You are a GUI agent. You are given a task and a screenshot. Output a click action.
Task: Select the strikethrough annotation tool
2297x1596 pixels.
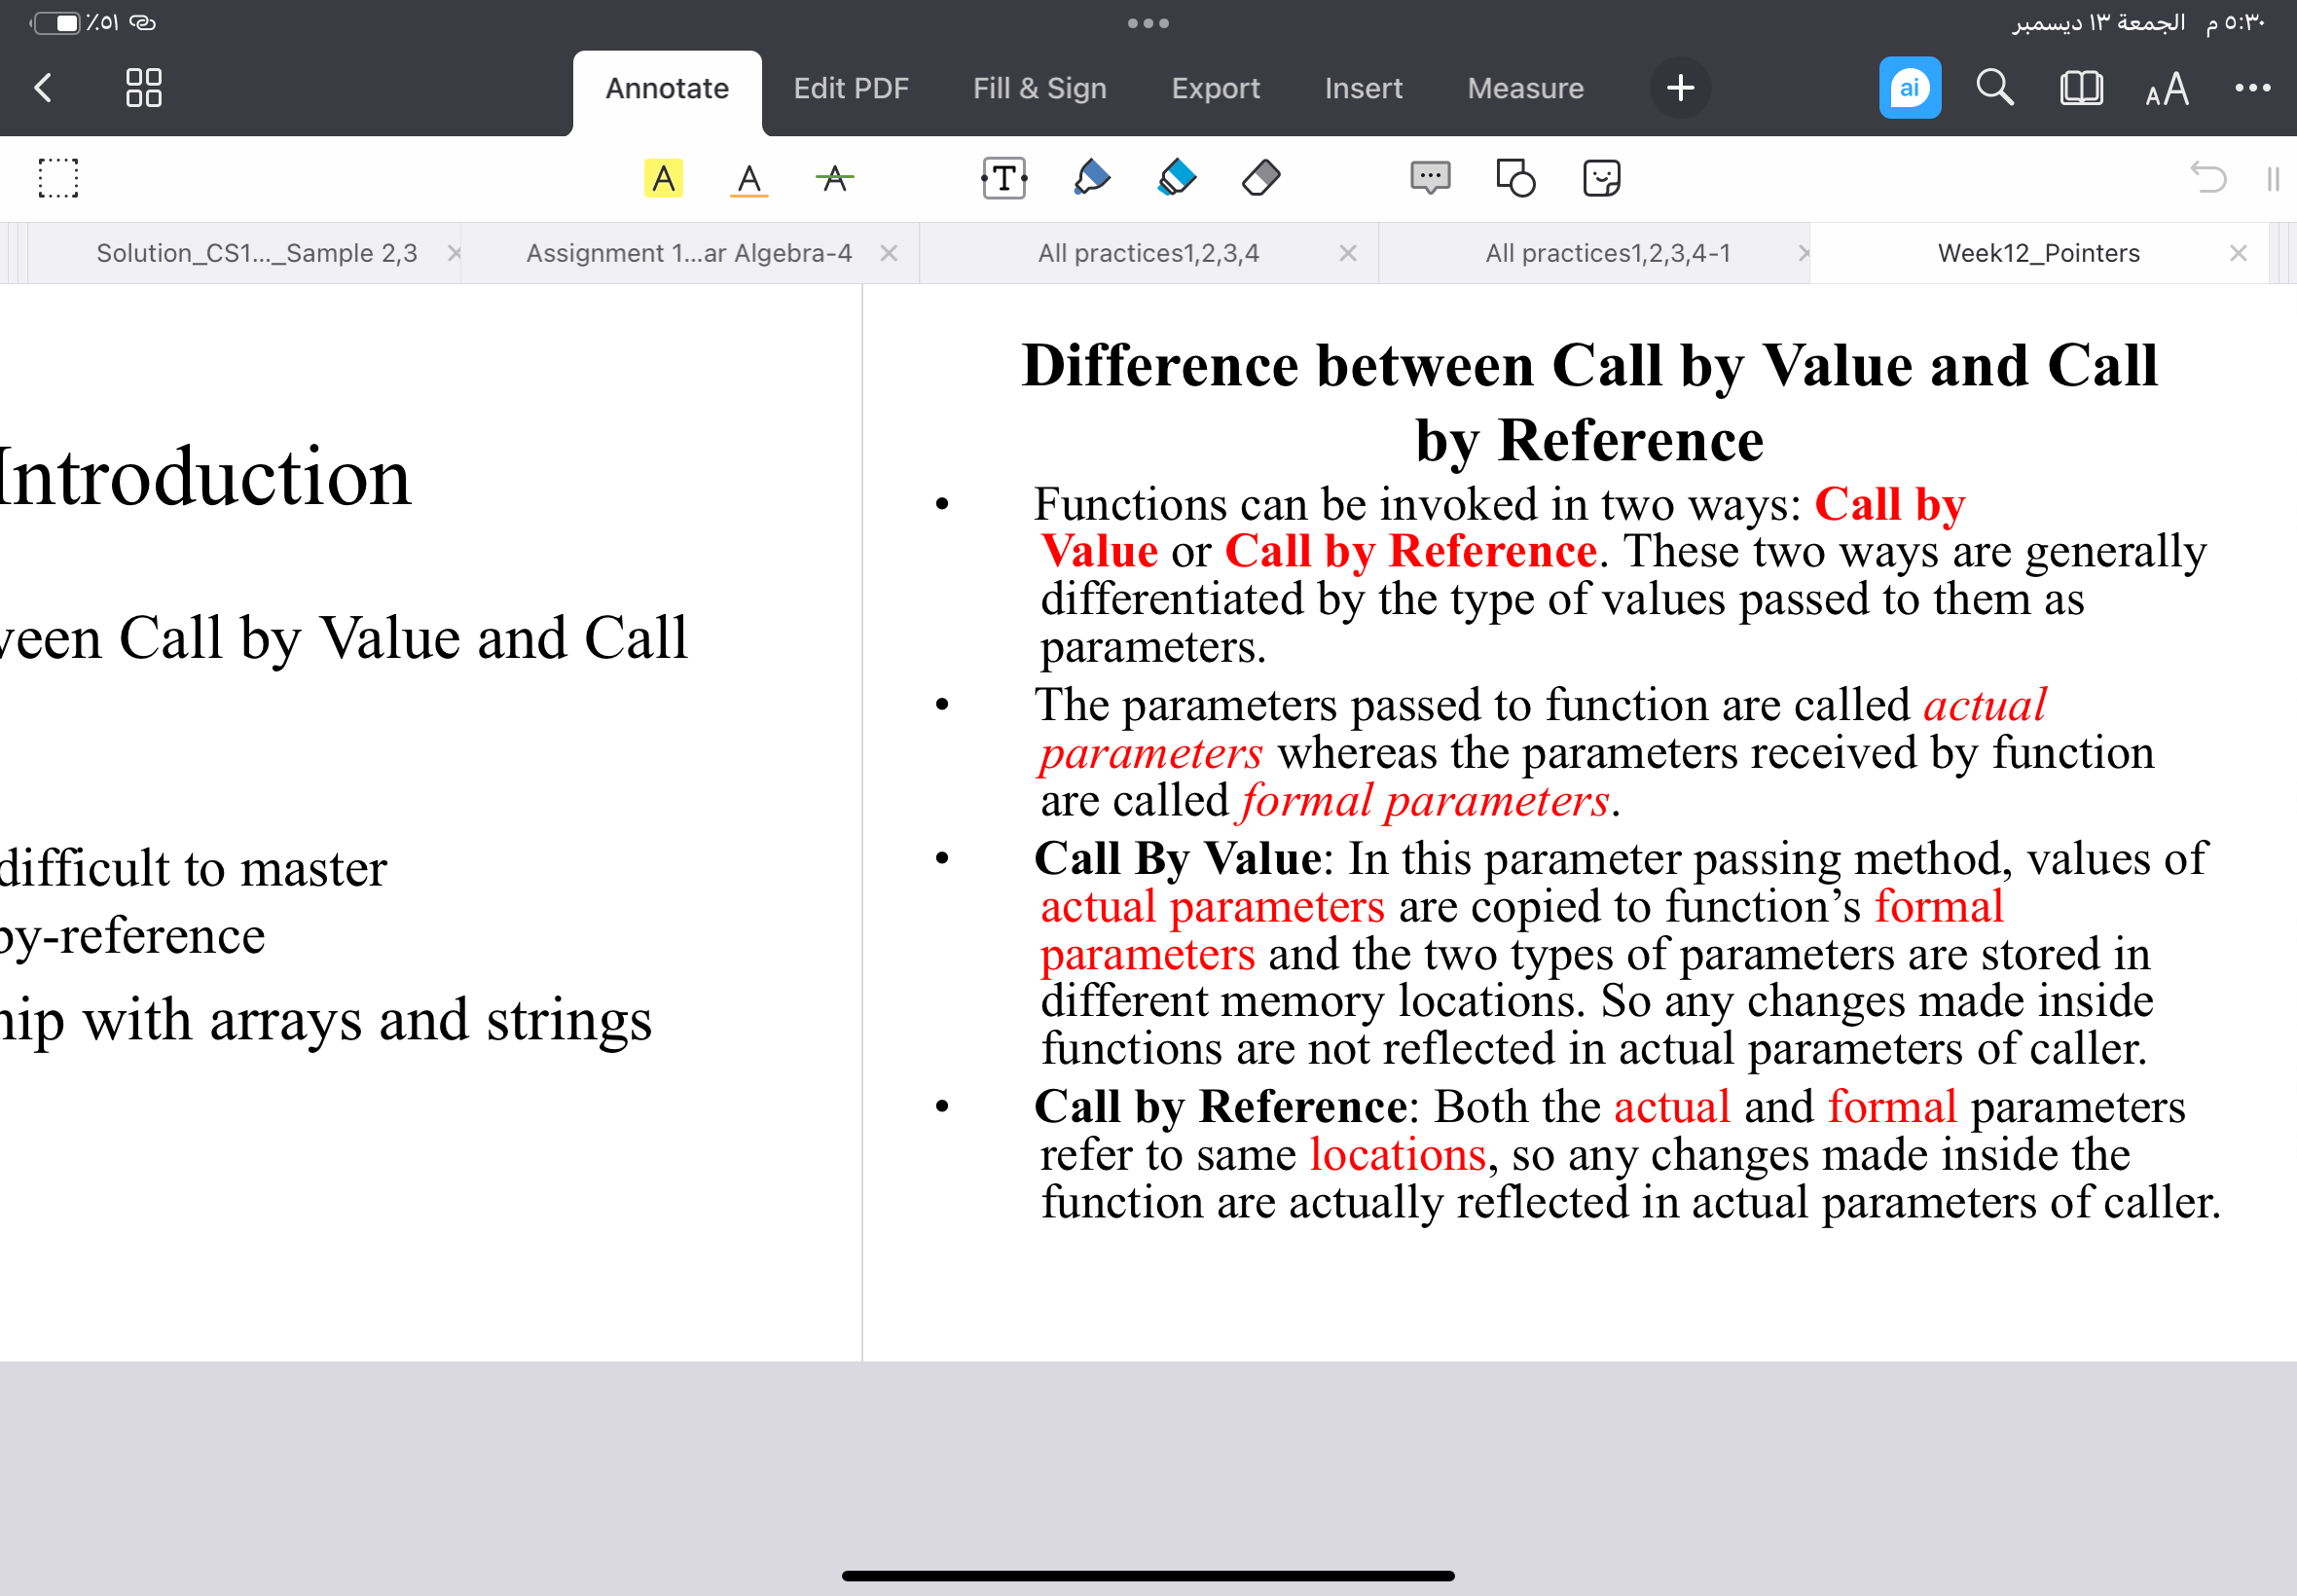tap(835, 178)
